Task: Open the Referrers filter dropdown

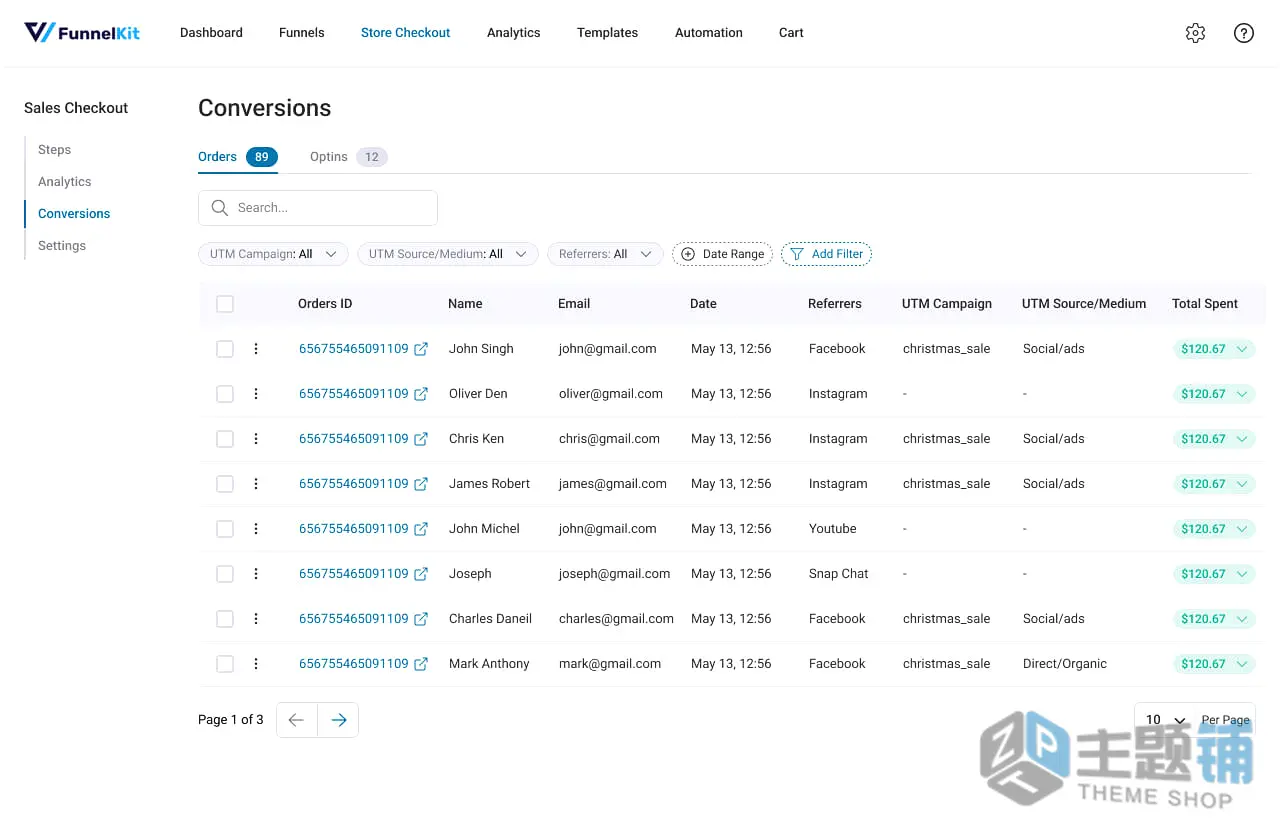Action: coord(605,254)
